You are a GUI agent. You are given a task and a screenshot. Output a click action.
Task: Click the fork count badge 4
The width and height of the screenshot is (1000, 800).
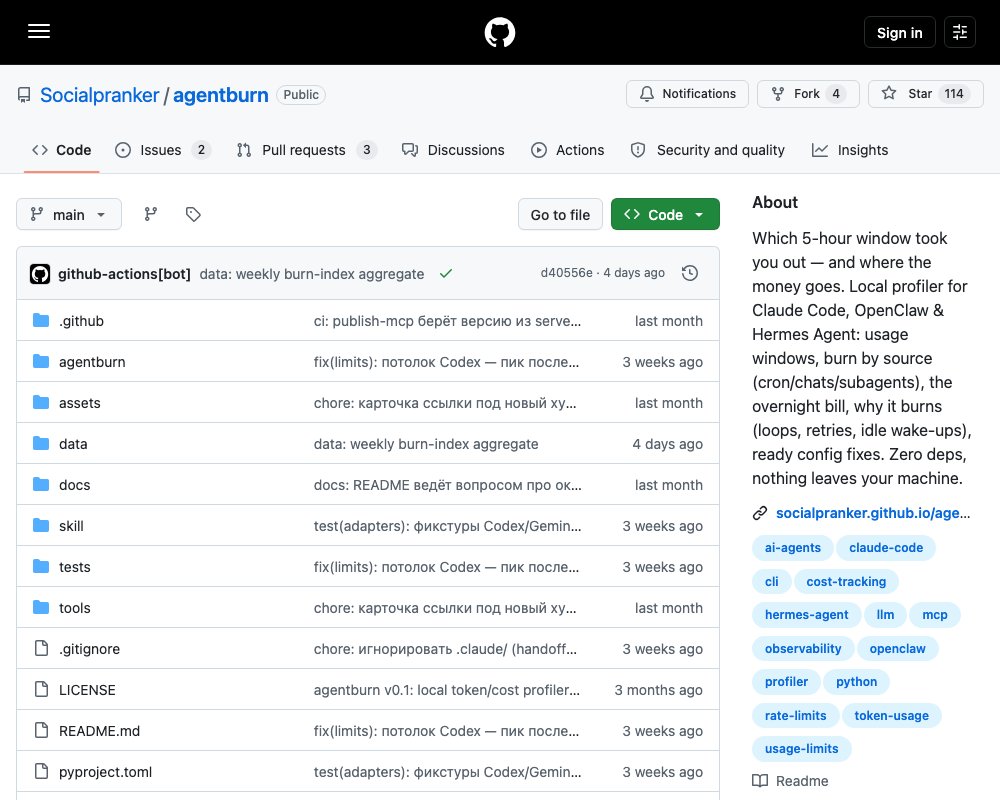(x=835, y=94)
